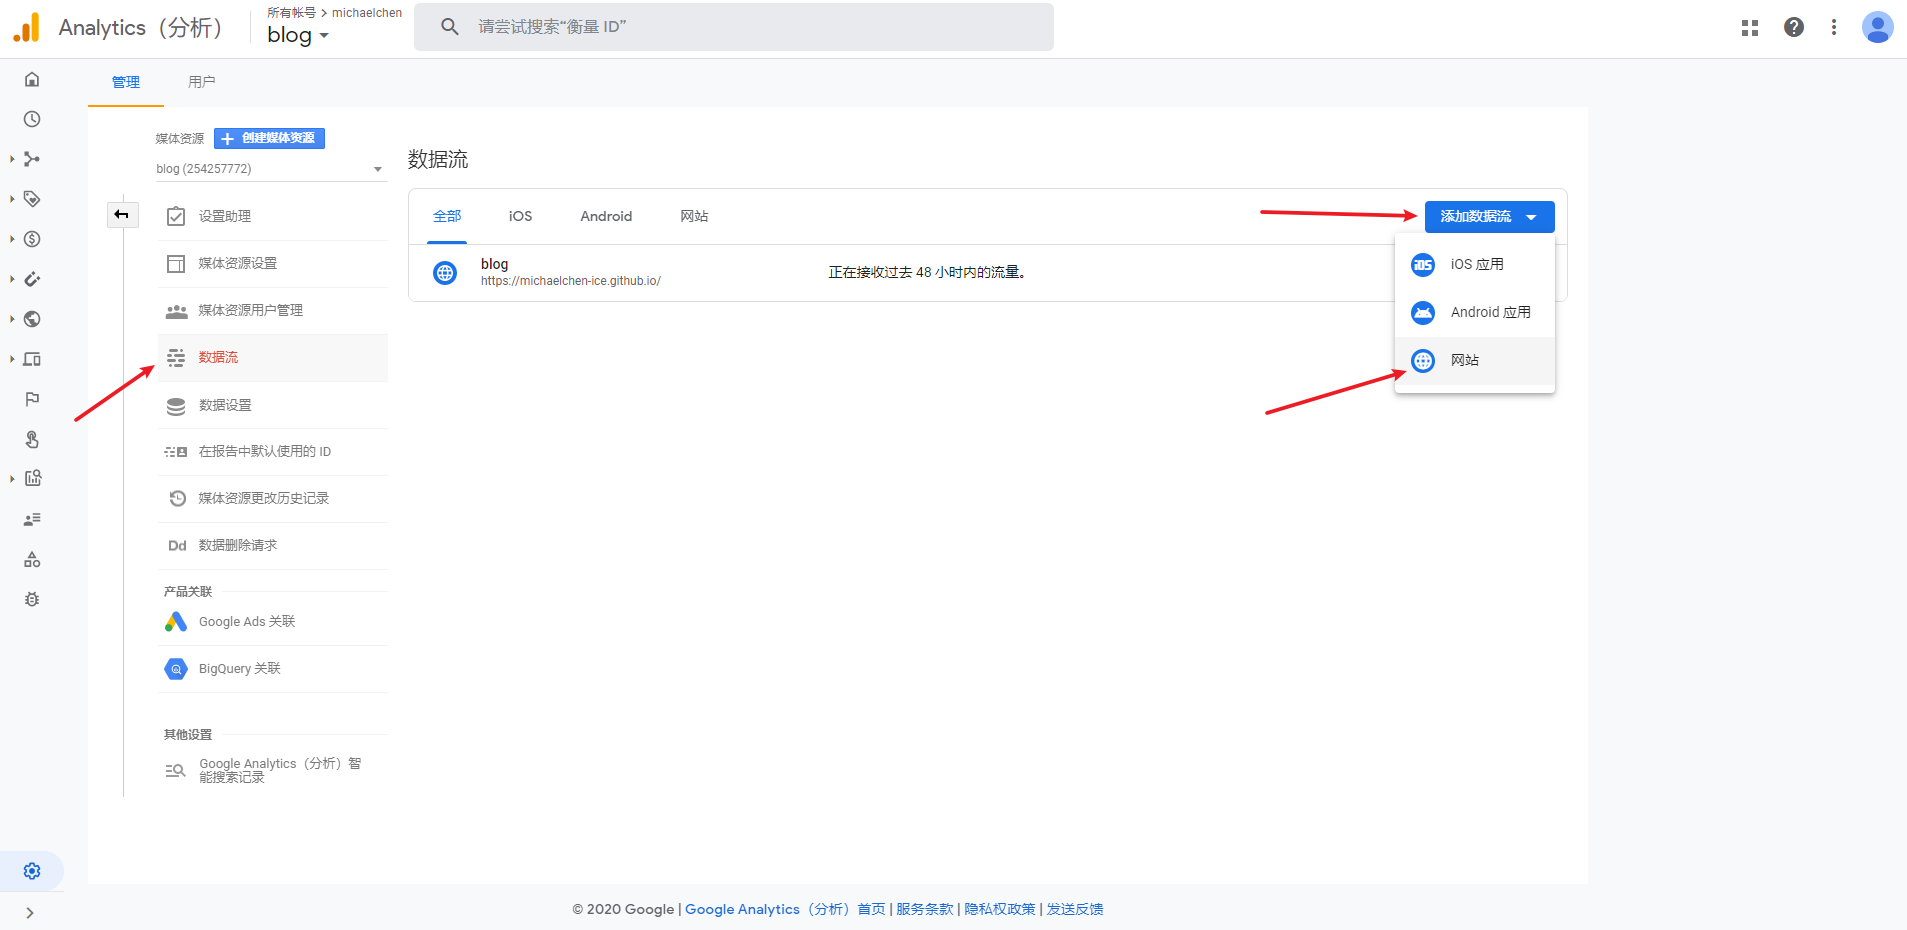Open the Analysis chart icon in sidebar
Screen dimensions: 1907x930
33,478
